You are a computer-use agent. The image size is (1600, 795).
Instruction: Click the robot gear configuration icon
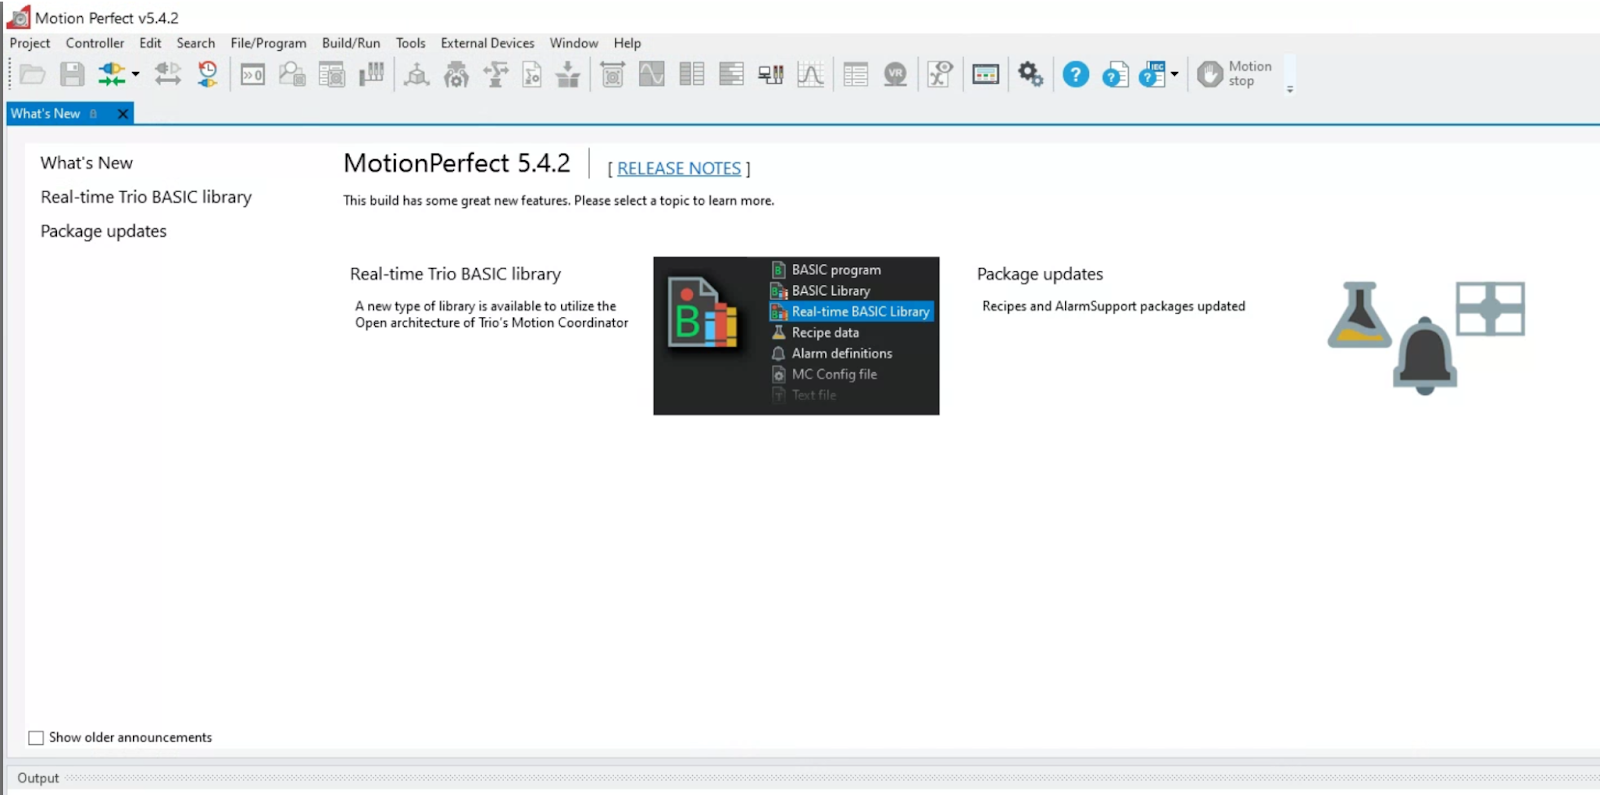tap(456, 74)
